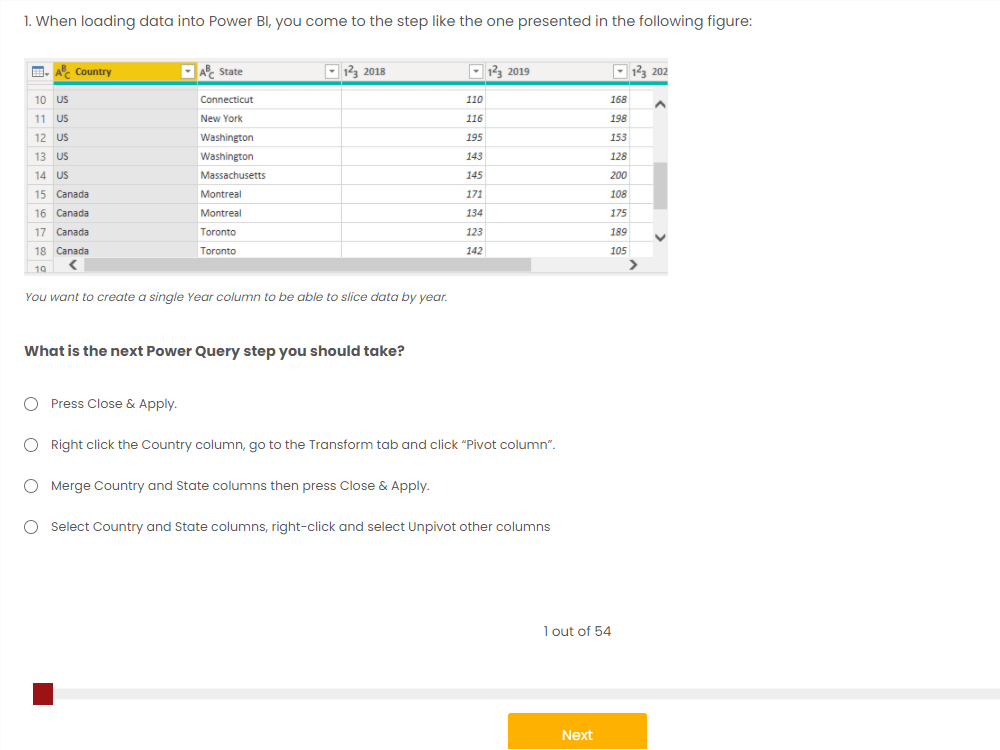The height and width of the screenshot is (750, 1000).
Task: Select the 'Unpivot other columns' answer
Action: pyautogui.click(x=30, y=527)
